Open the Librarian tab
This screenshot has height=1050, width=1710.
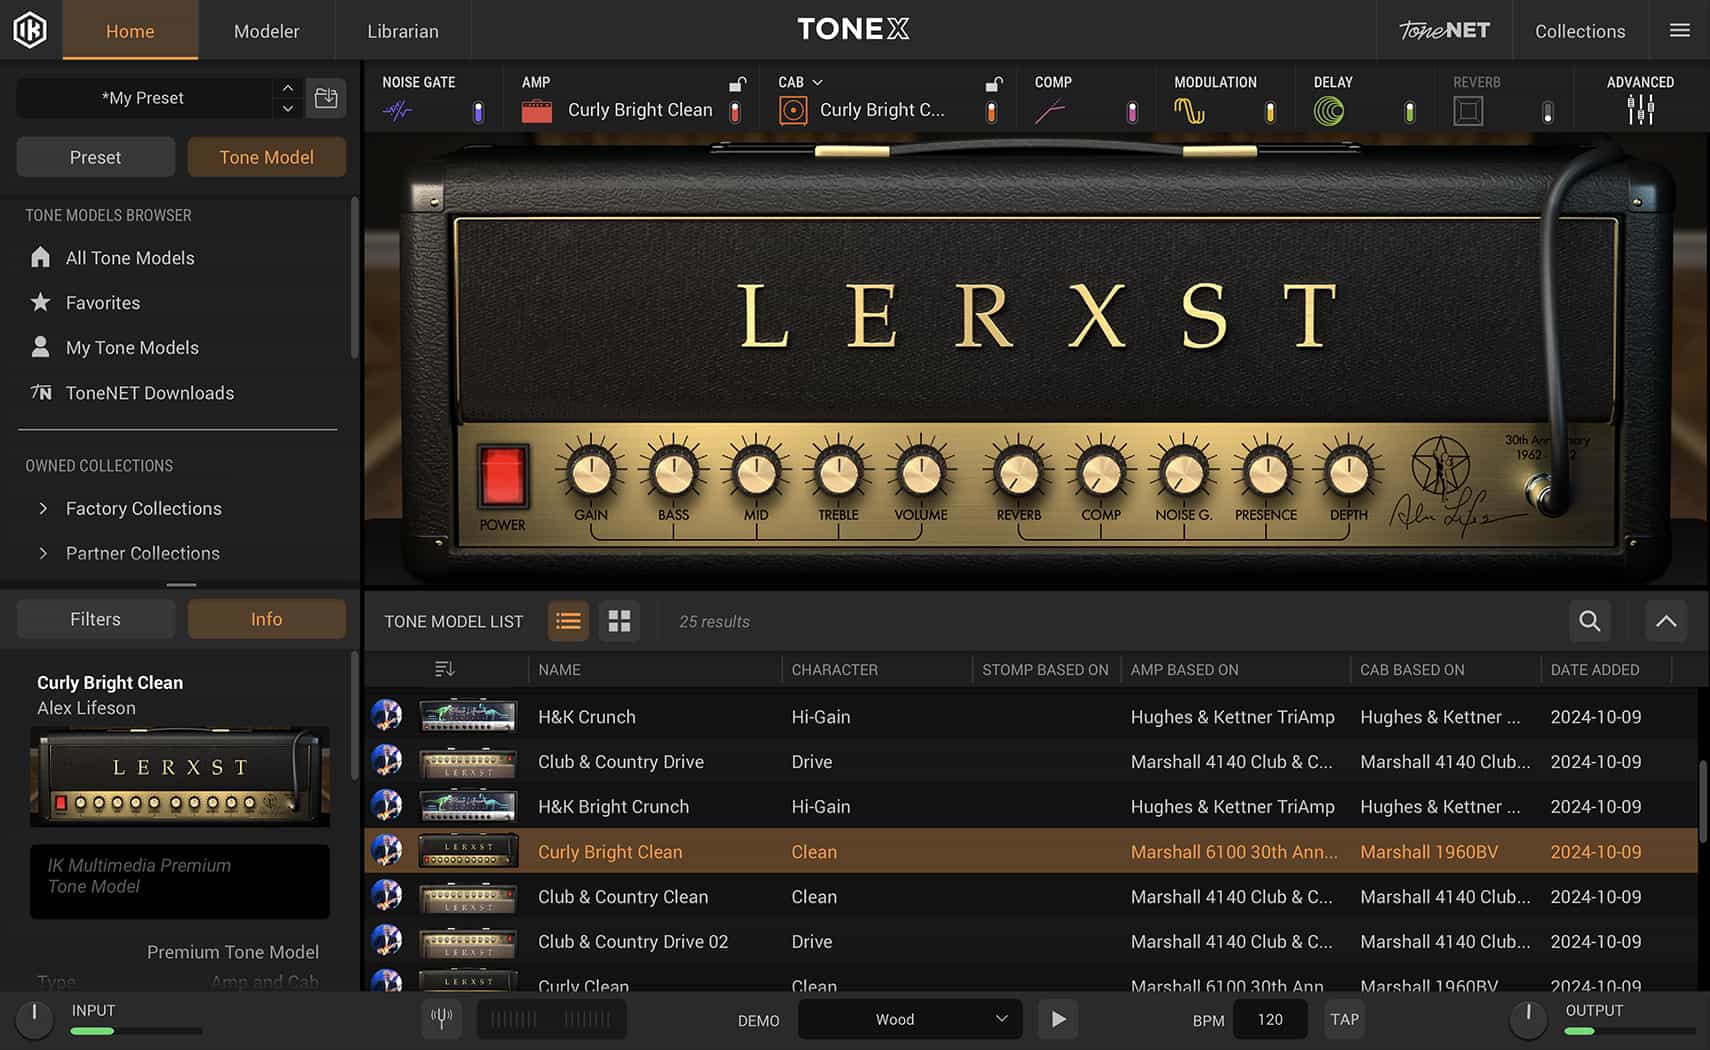(402, 31)
